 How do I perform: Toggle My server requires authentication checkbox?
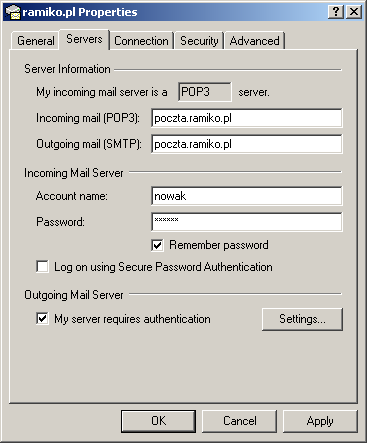pyautogui.click(x=42, y=318)
